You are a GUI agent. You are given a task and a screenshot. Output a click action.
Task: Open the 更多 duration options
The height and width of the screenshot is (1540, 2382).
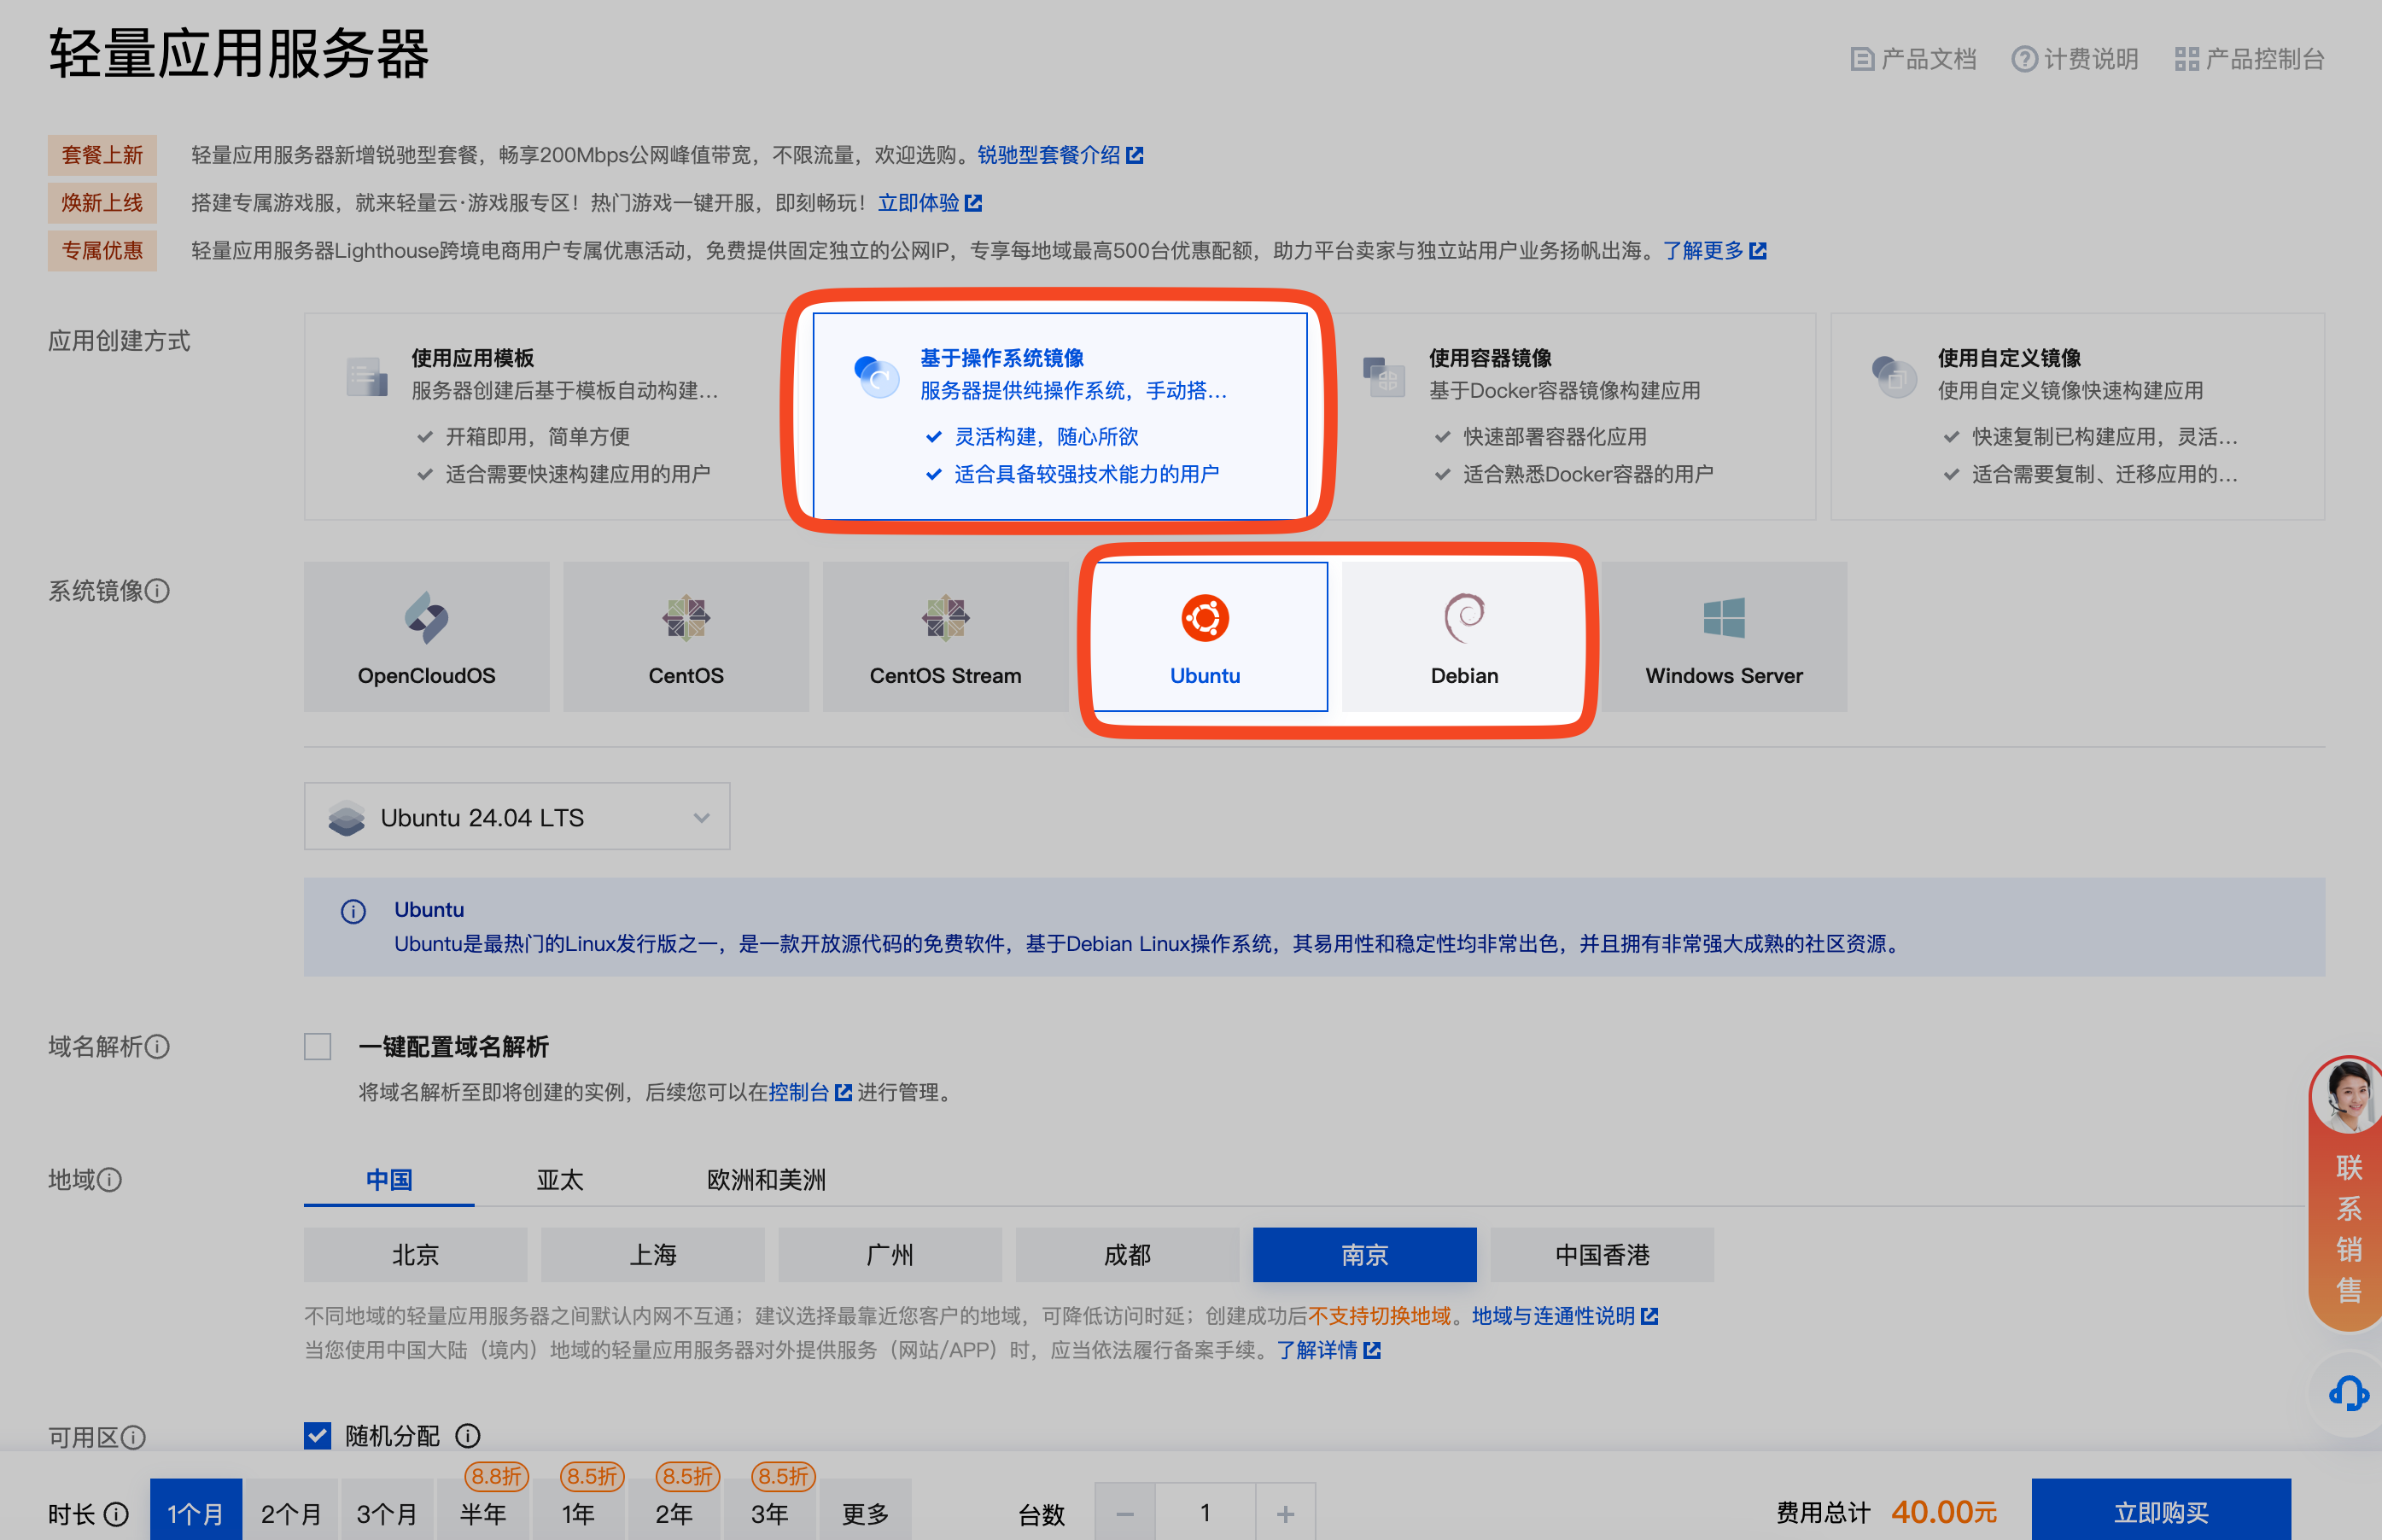click(x=864, y=1513)
